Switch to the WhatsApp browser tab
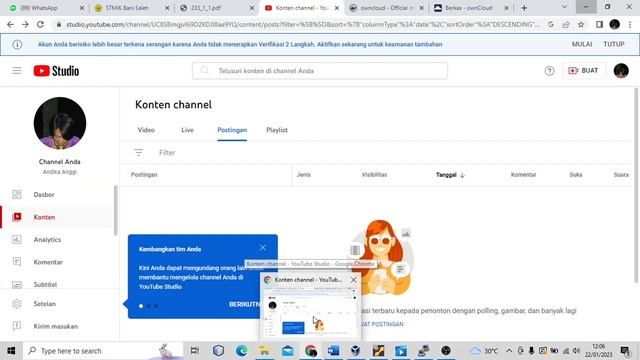Screen dimensions: 640x360 point(46,8)
